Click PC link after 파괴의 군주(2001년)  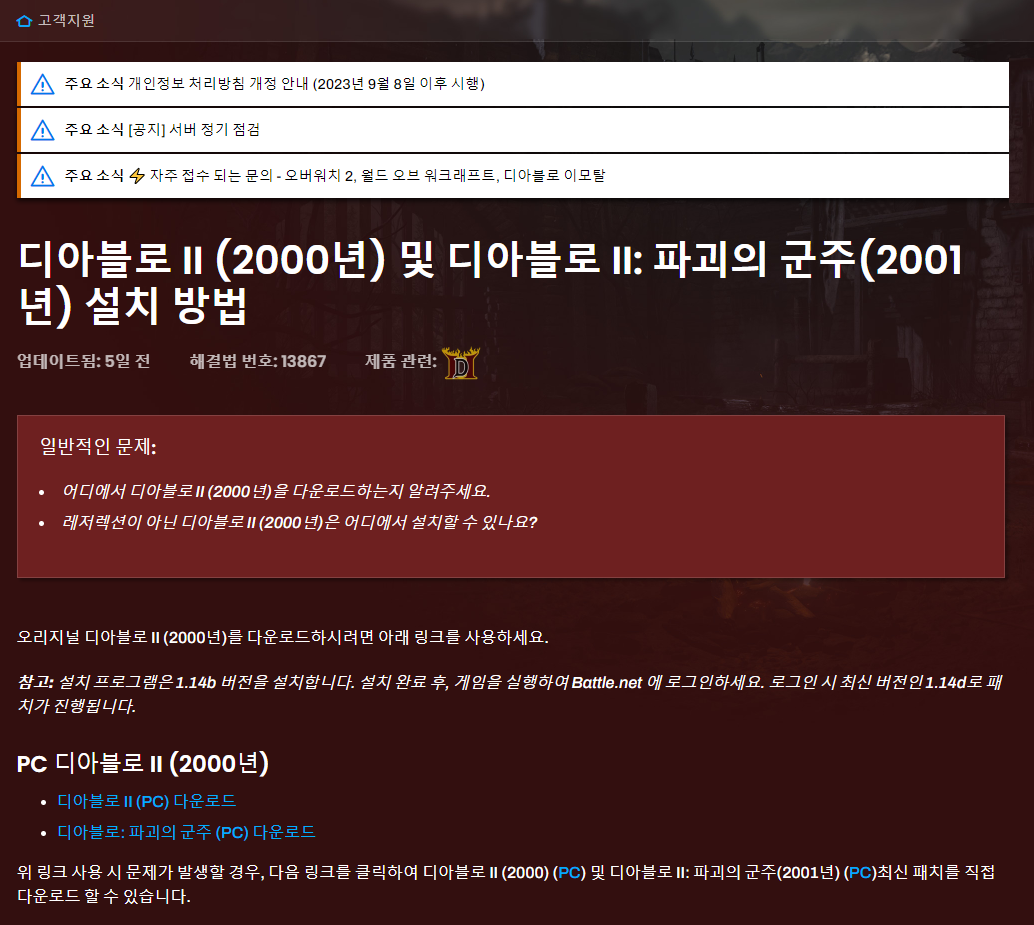860,872
